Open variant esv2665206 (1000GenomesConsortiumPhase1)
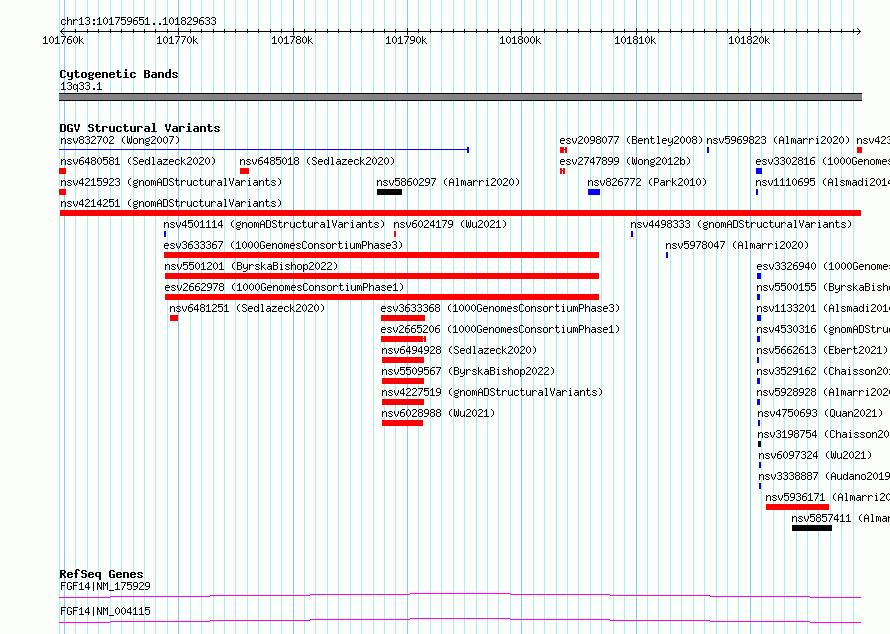Screen dimensions: 890x634 [x=500, y=329]
